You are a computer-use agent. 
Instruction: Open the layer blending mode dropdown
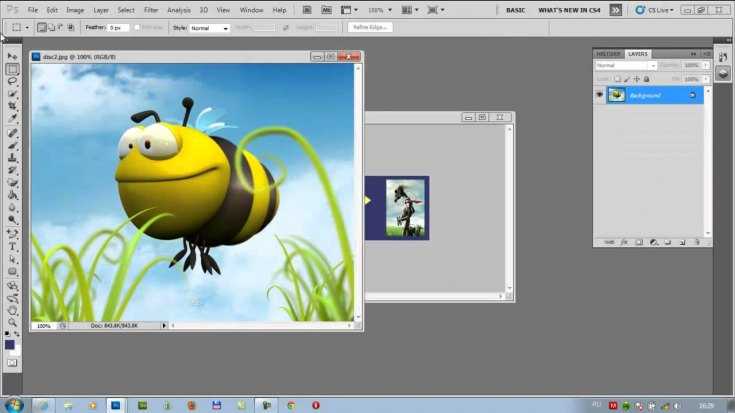coord(626,66)
